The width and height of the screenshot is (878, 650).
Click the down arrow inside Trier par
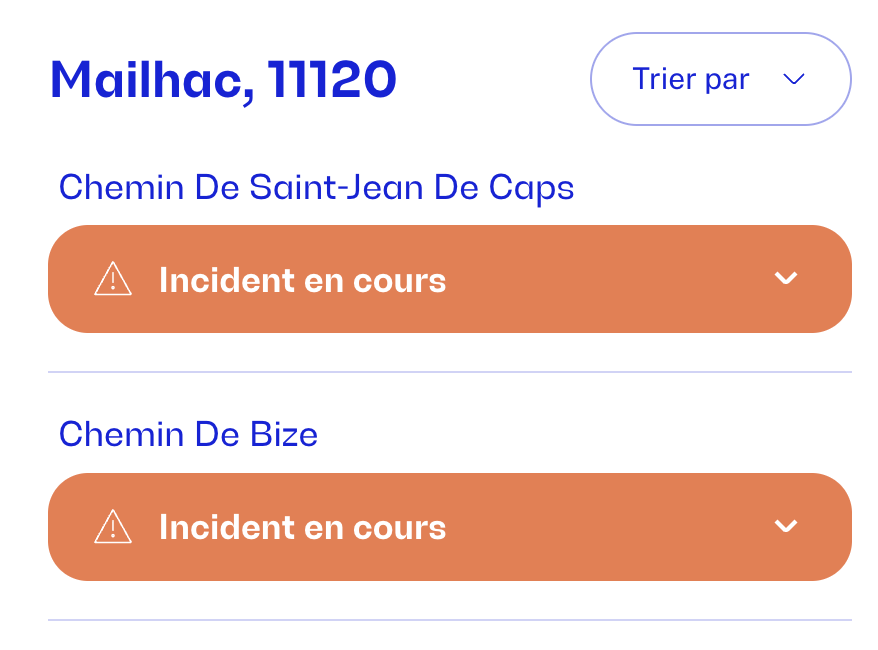pos(794,80)
